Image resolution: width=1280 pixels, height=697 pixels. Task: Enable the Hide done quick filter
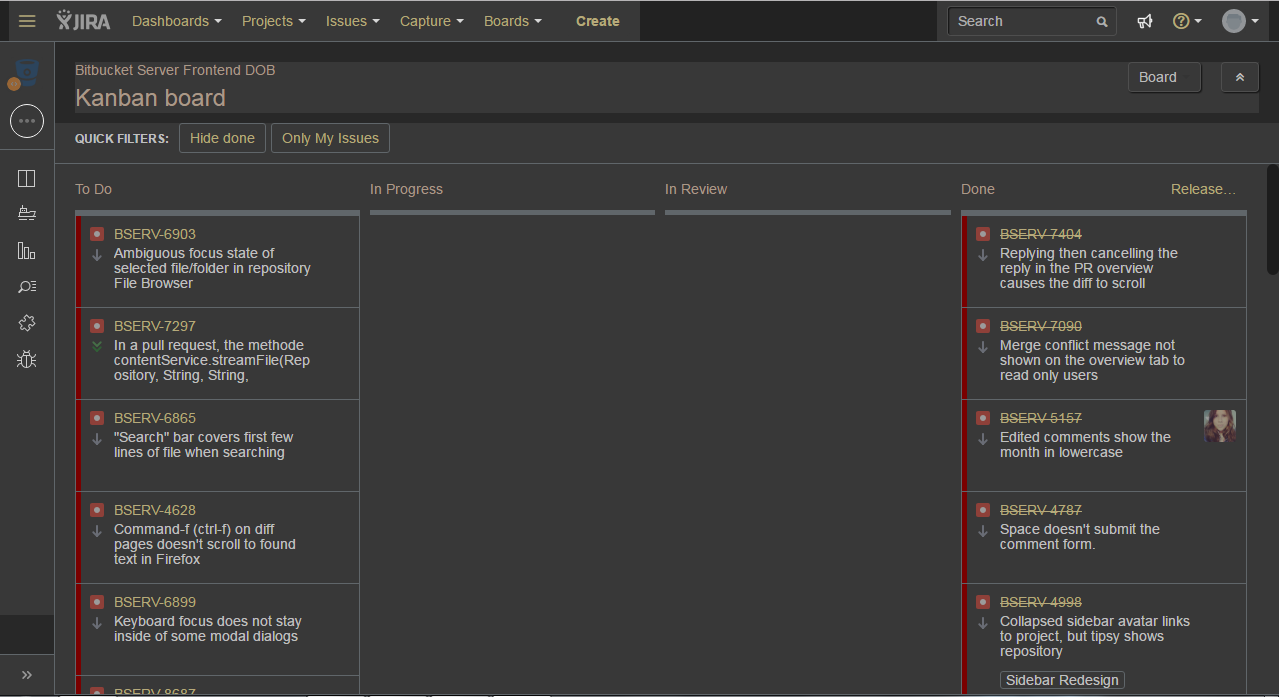pyautogui.click(x=222, y=138)
